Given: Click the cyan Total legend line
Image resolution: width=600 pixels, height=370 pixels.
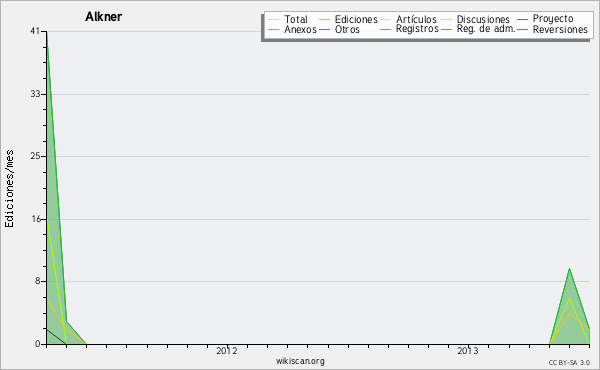Looking at the screenshot, I should coord(274,19).
